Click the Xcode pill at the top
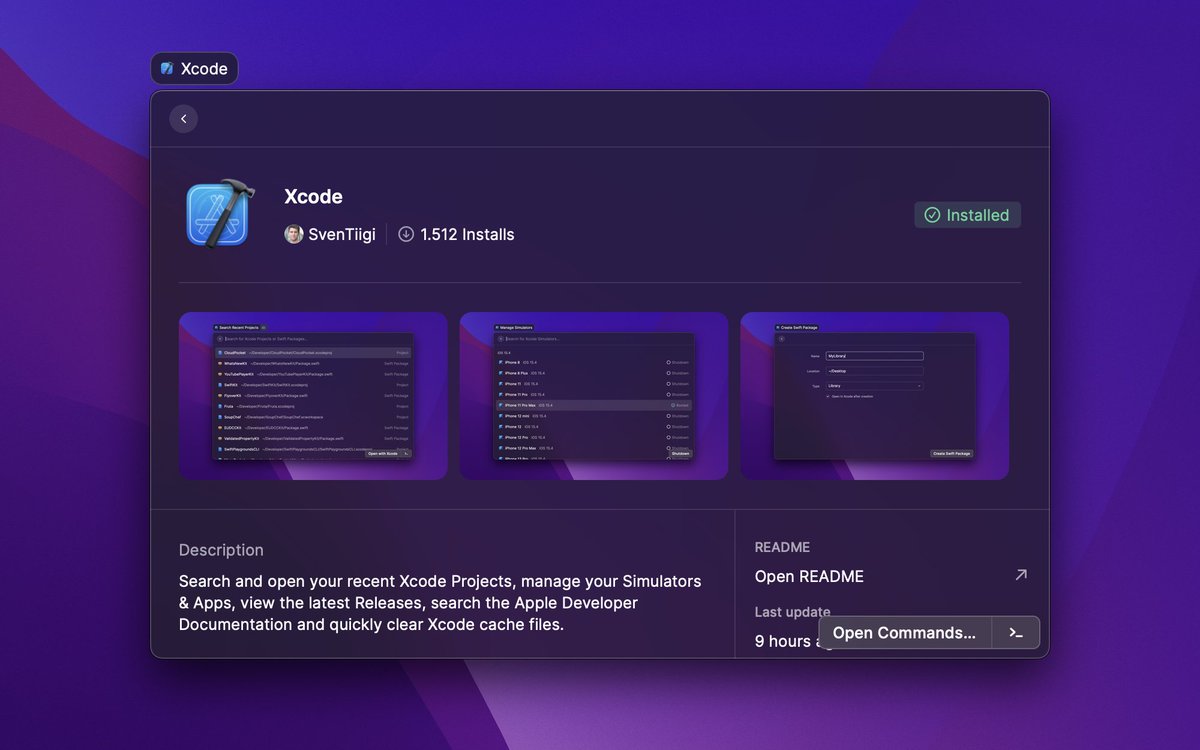Screen dimensions: 1200x750 point(194,68)
